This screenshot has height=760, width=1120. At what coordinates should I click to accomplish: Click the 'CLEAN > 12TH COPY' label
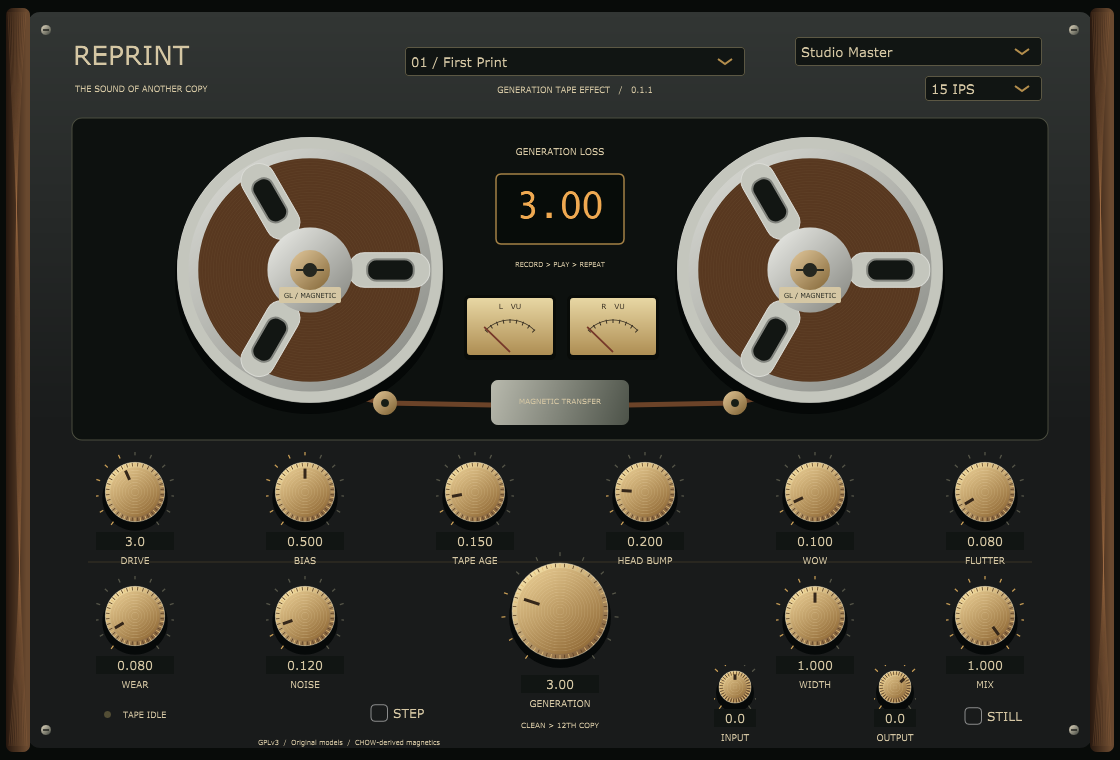(560, 725)
